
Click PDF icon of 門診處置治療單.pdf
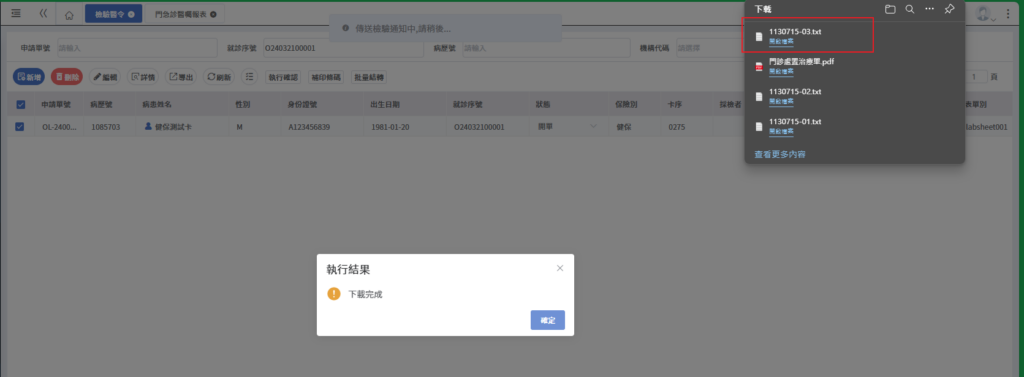[x=759, y=67]
